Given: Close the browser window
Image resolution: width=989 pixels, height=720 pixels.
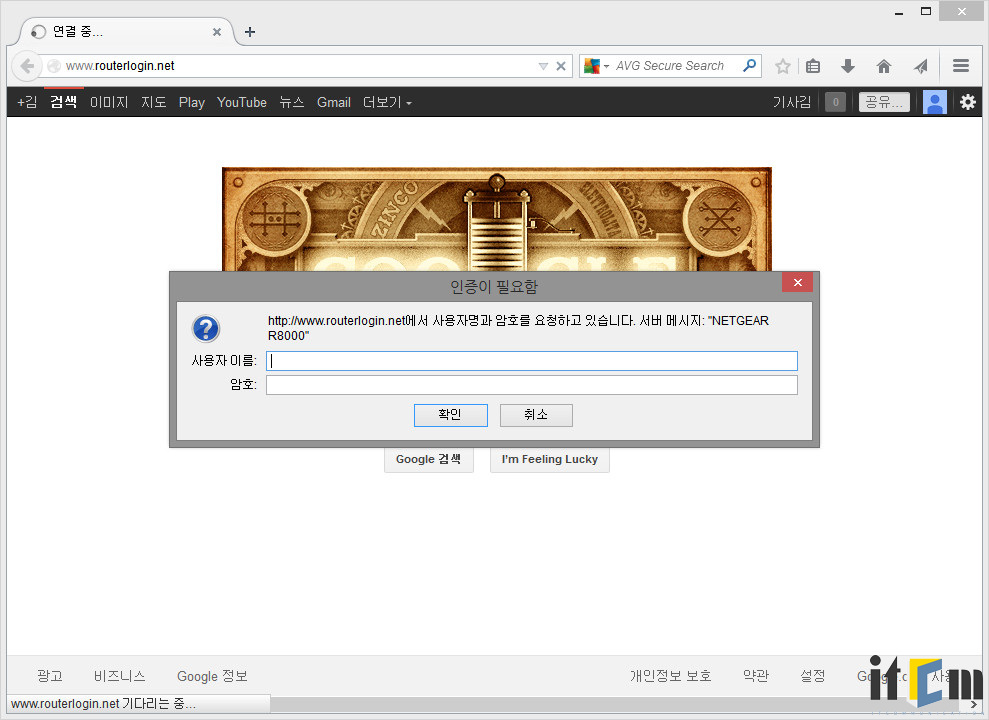Looking at the screenshot, I should (x=961, y=11).
